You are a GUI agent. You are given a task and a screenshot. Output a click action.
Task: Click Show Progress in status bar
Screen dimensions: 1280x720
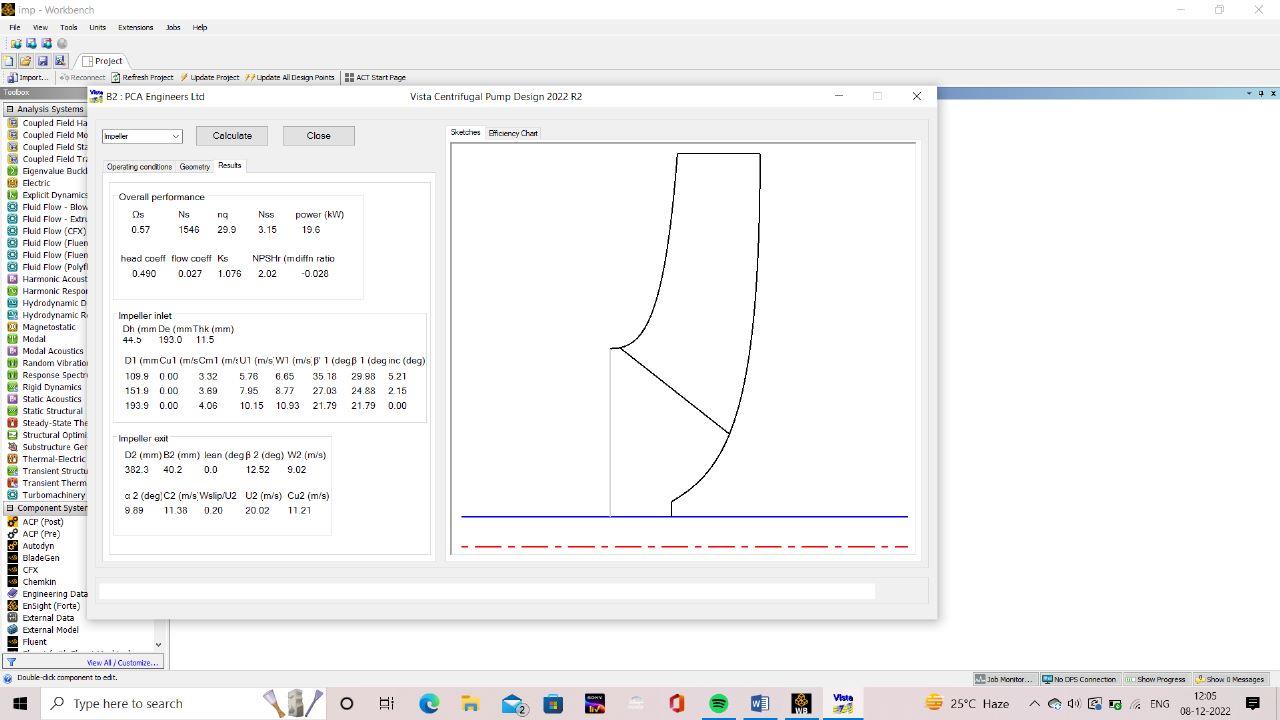pyautogui.click(x=1155, y=679)
